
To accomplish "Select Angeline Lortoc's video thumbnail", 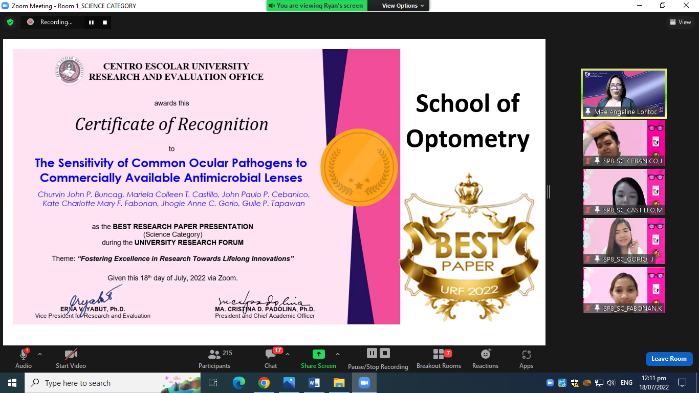I will point(624,94).
